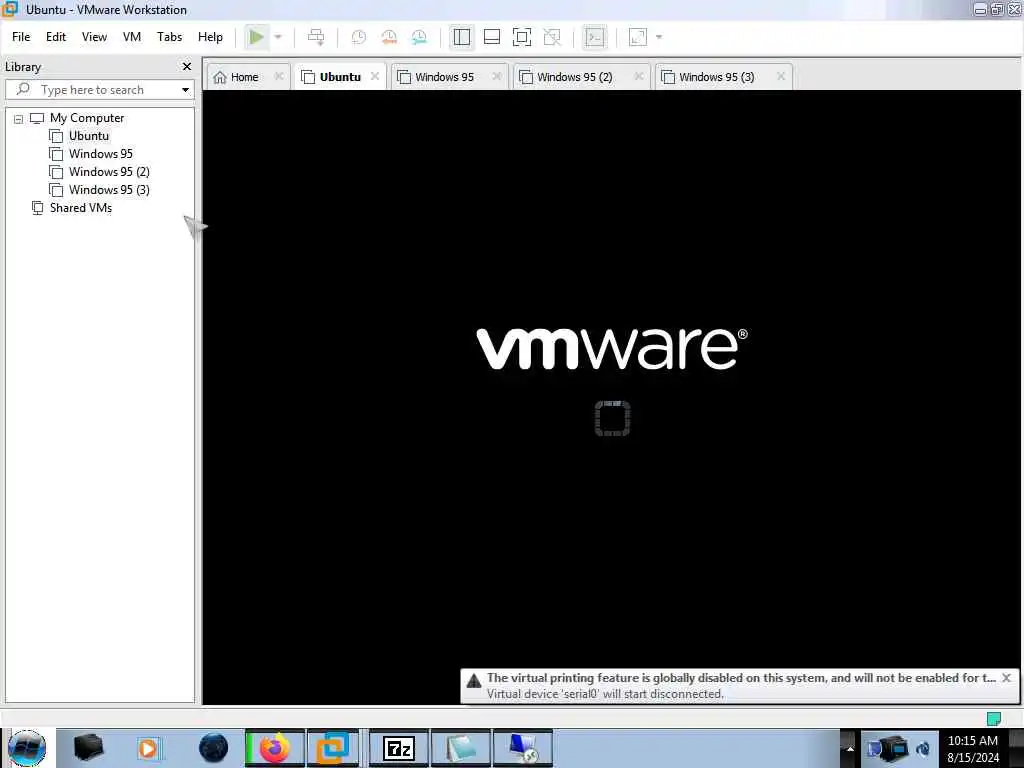Open the power options dropdown arrow
Screen dimensions: 1024x768
(278, 37)
